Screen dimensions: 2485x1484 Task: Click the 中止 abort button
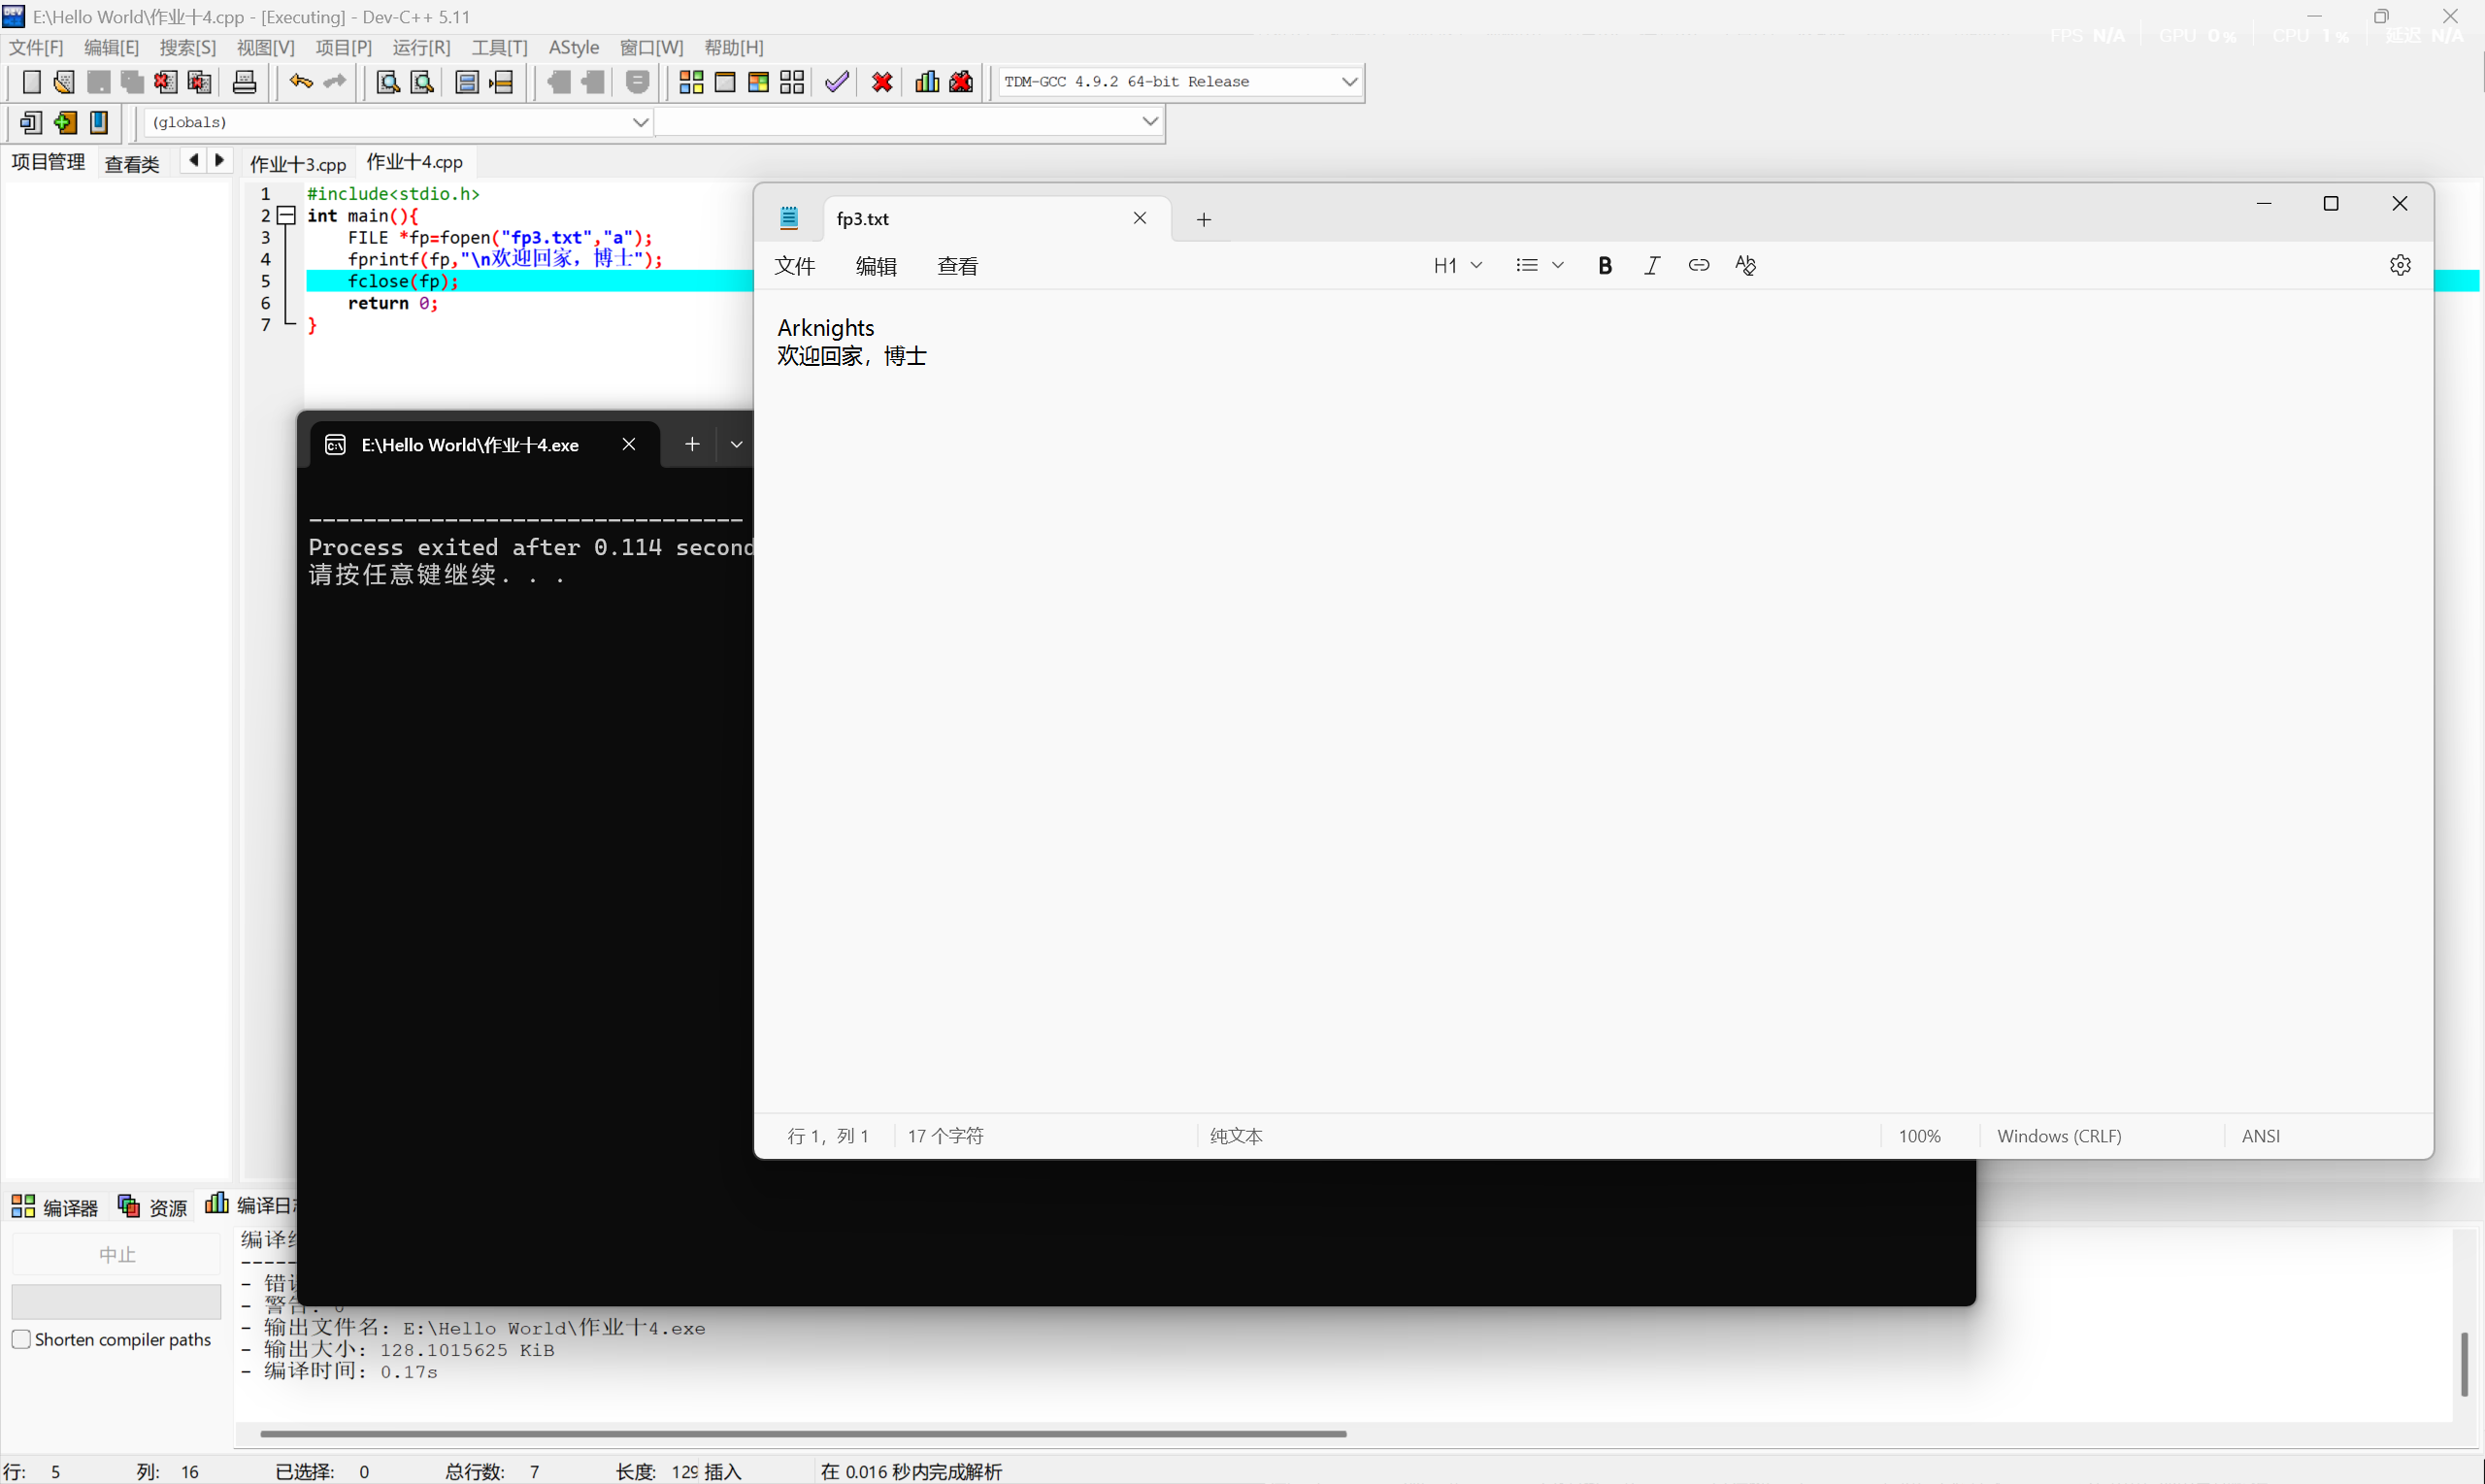coord(116,1254)
